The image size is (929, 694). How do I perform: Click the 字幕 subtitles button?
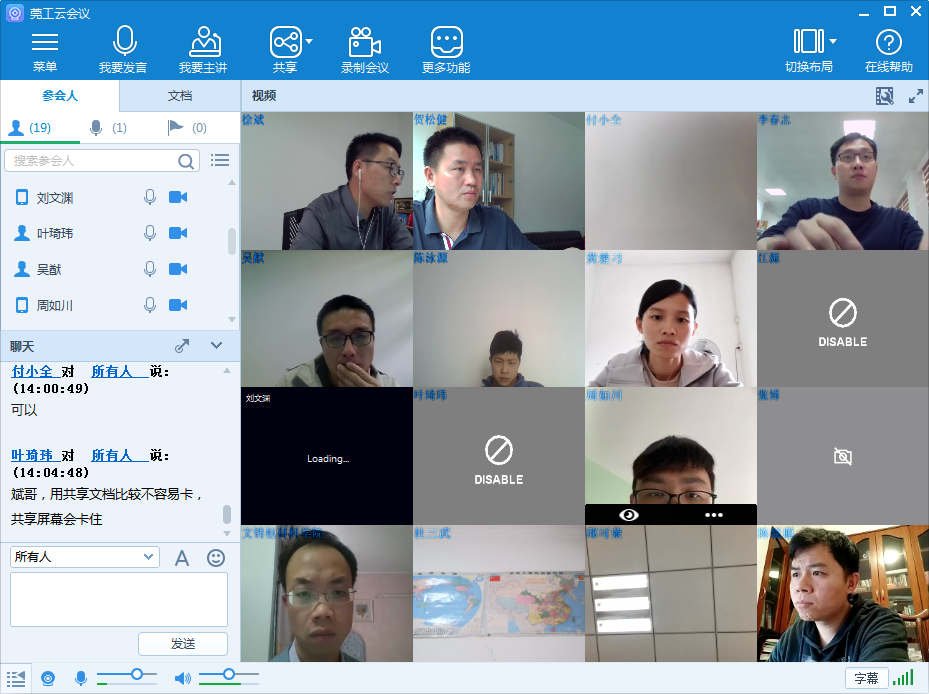(x=866, y=678)
